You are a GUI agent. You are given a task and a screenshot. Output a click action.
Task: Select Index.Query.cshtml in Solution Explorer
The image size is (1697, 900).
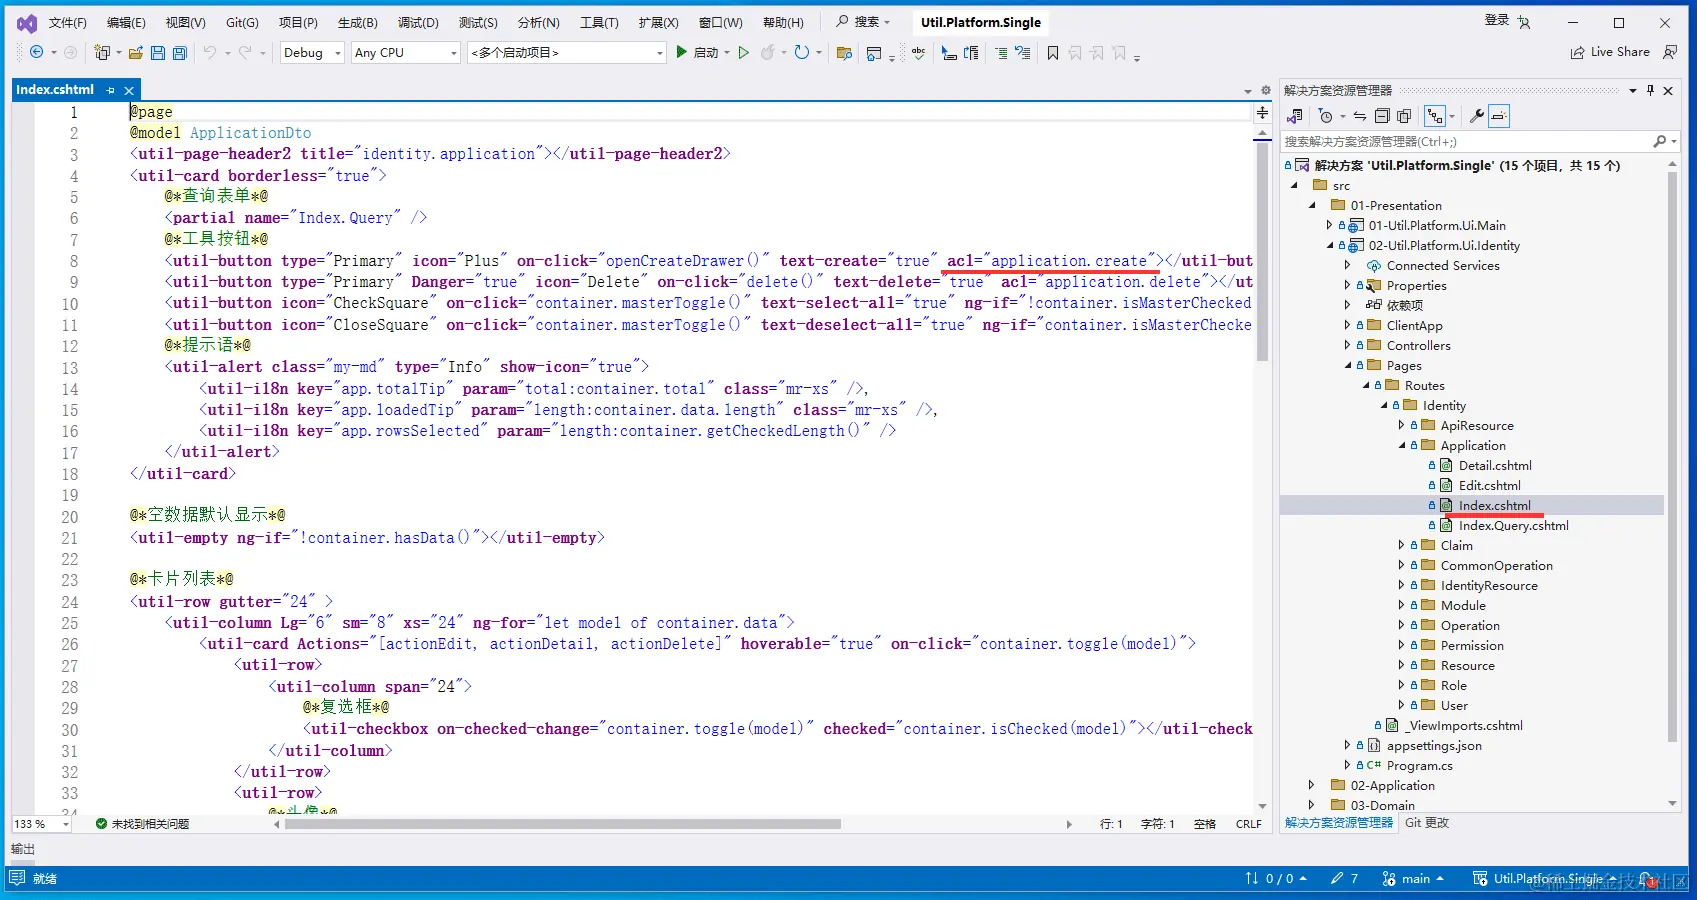pyautogui.click(x=1513, y=525)
